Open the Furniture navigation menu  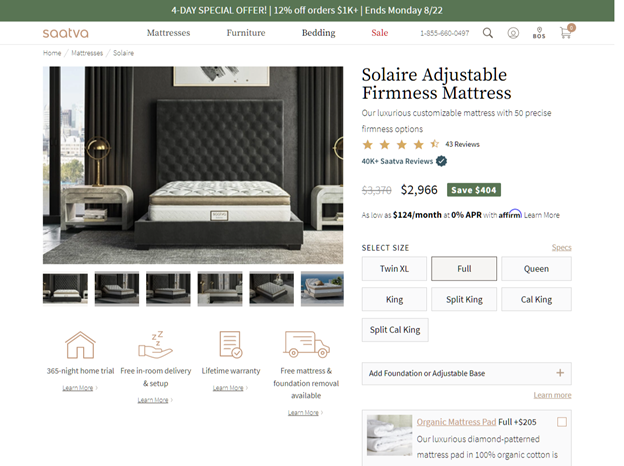(x=246, y=33)
